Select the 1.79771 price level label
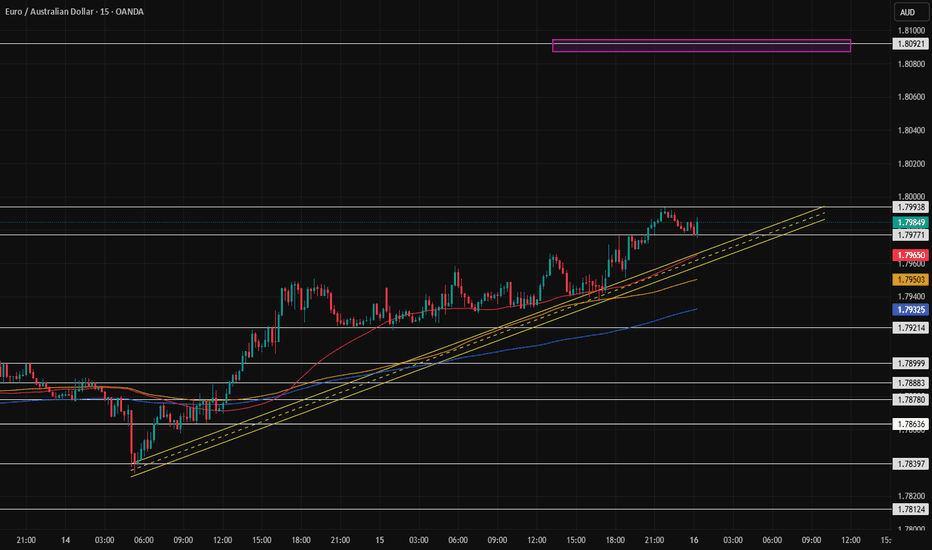This screenshot has height=550, width=932. click(911, 235)
